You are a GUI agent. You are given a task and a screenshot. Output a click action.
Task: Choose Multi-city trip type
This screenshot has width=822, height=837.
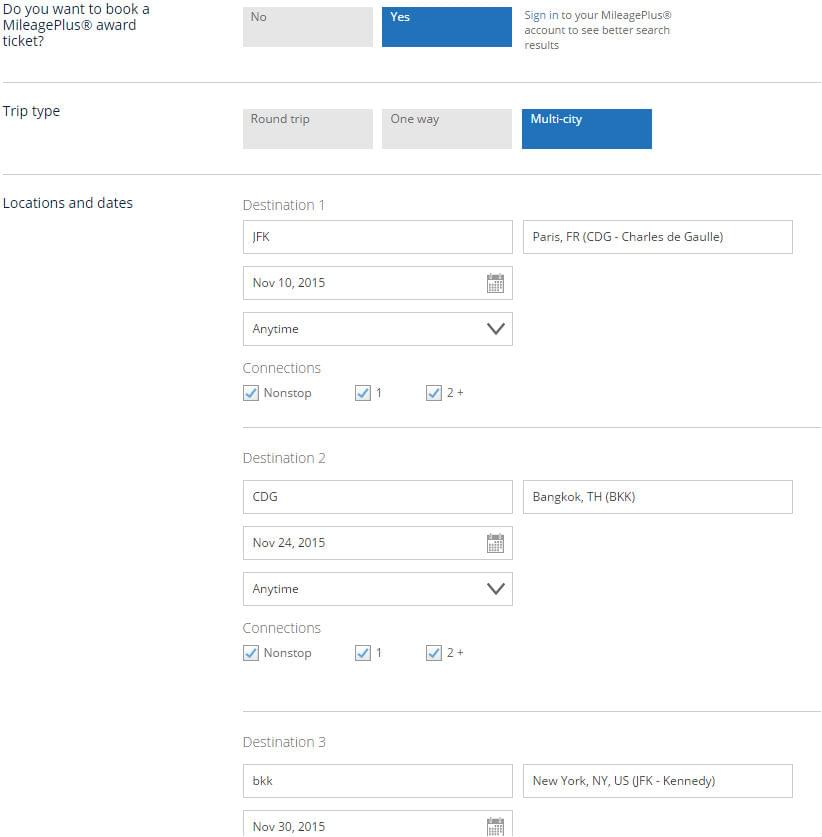[x=587, y=129]
